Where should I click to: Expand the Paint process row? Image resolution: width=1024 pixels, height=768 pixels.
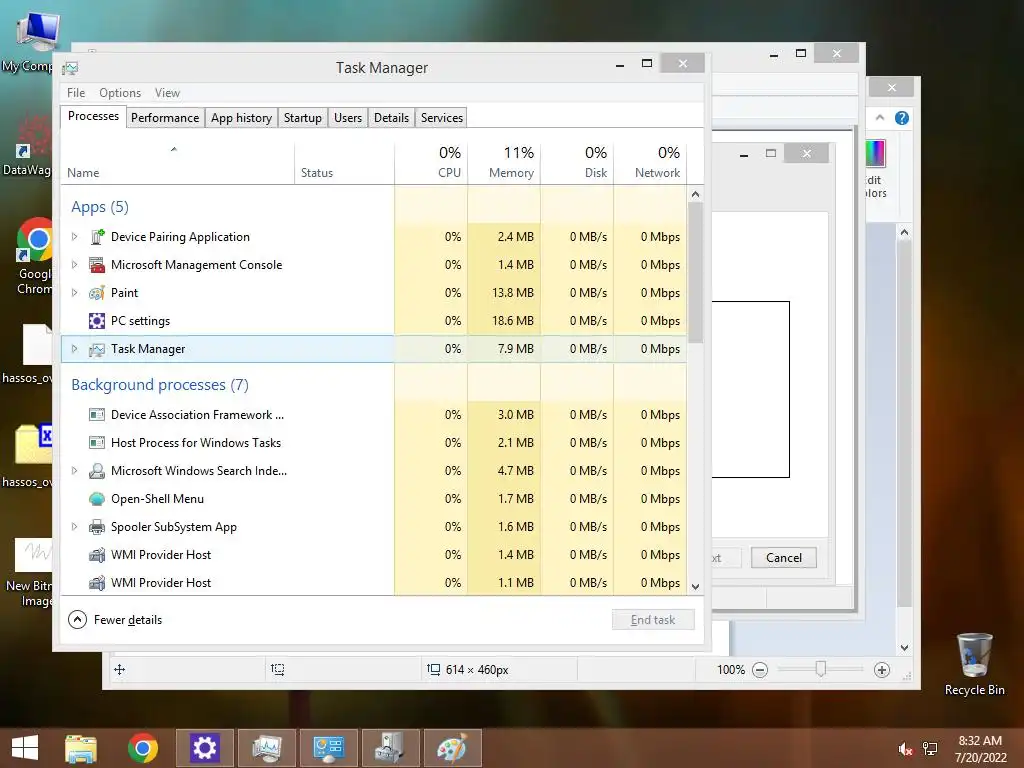74,293
